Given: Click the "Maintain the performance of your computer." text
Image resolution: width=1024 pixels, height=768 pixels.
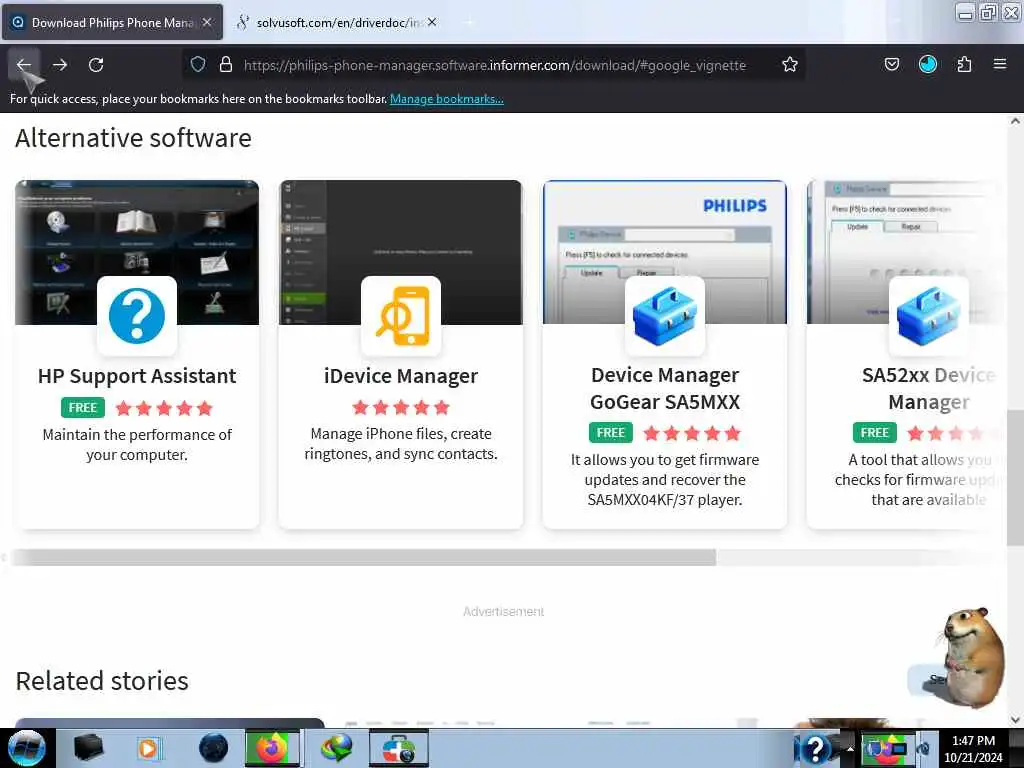Looking at the screenshot, I should point(137,445).
